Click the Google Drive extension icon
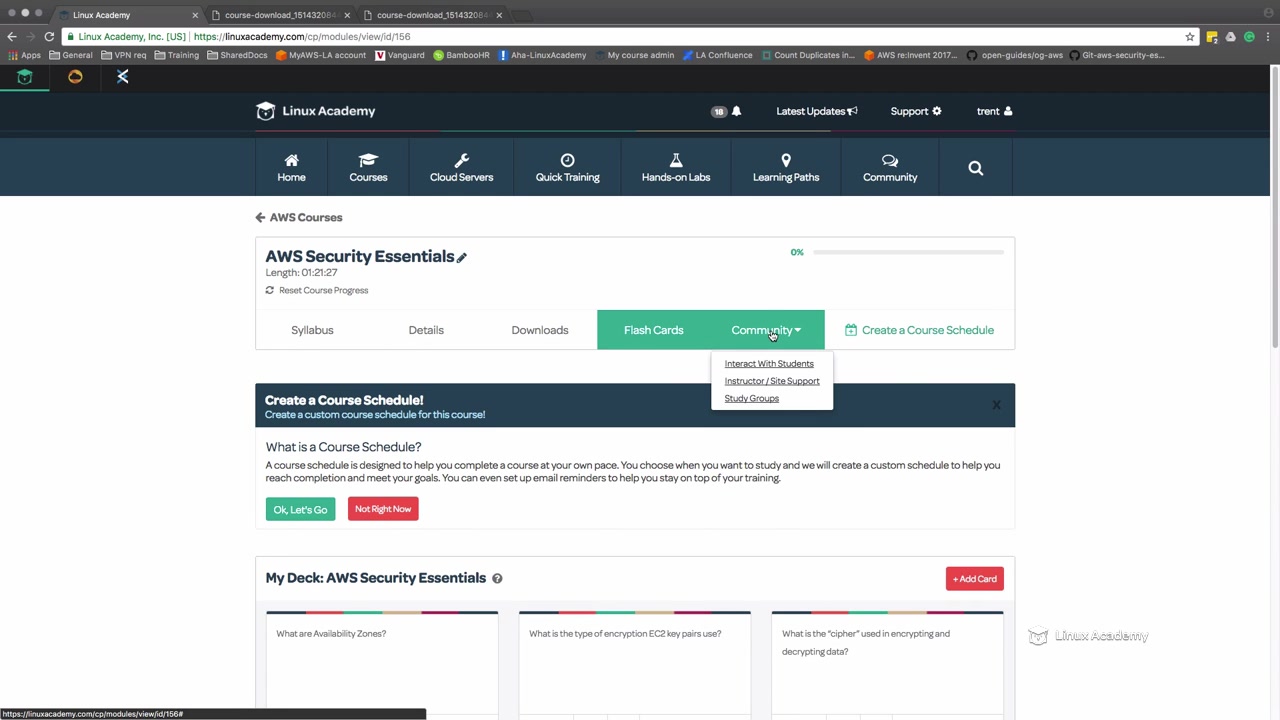This screenshot has width=1280, height=720. point(1231,37)
